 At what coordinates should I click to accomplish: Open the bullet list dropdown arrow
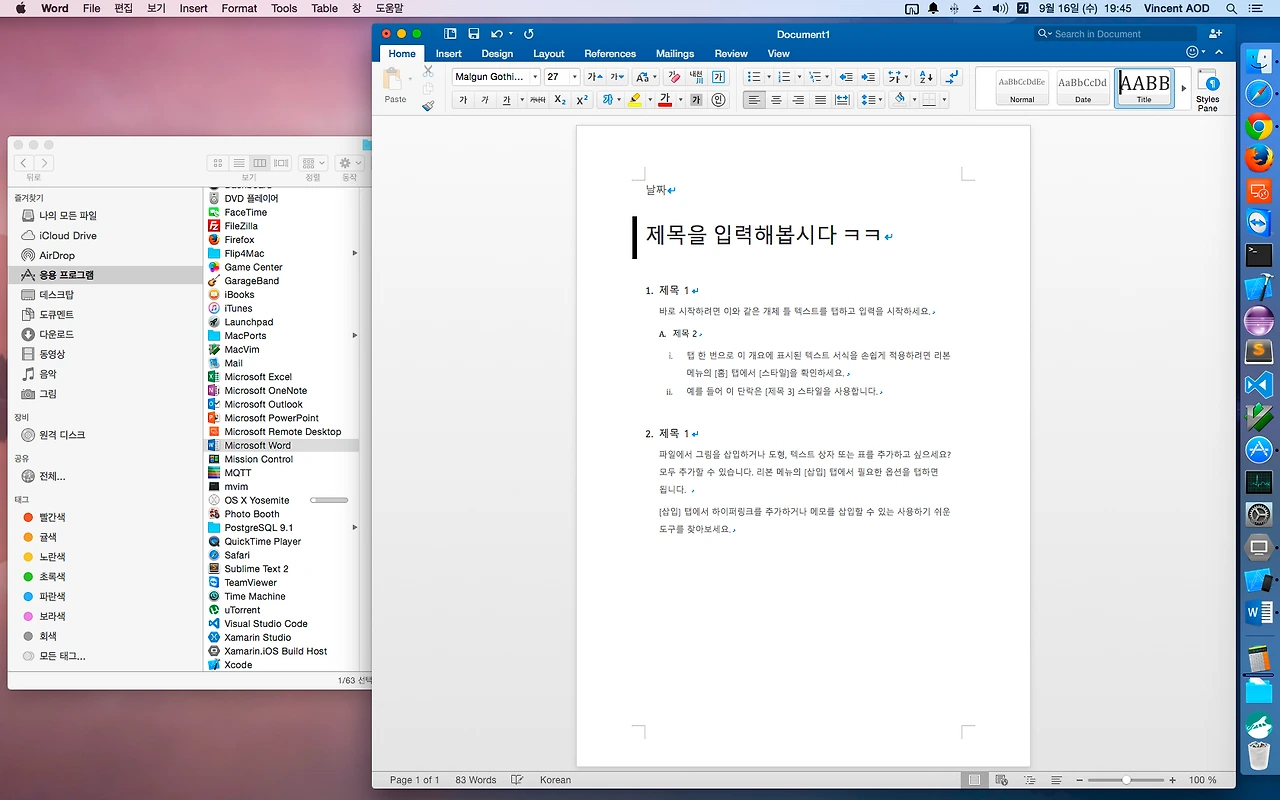[x=769, y=77]
